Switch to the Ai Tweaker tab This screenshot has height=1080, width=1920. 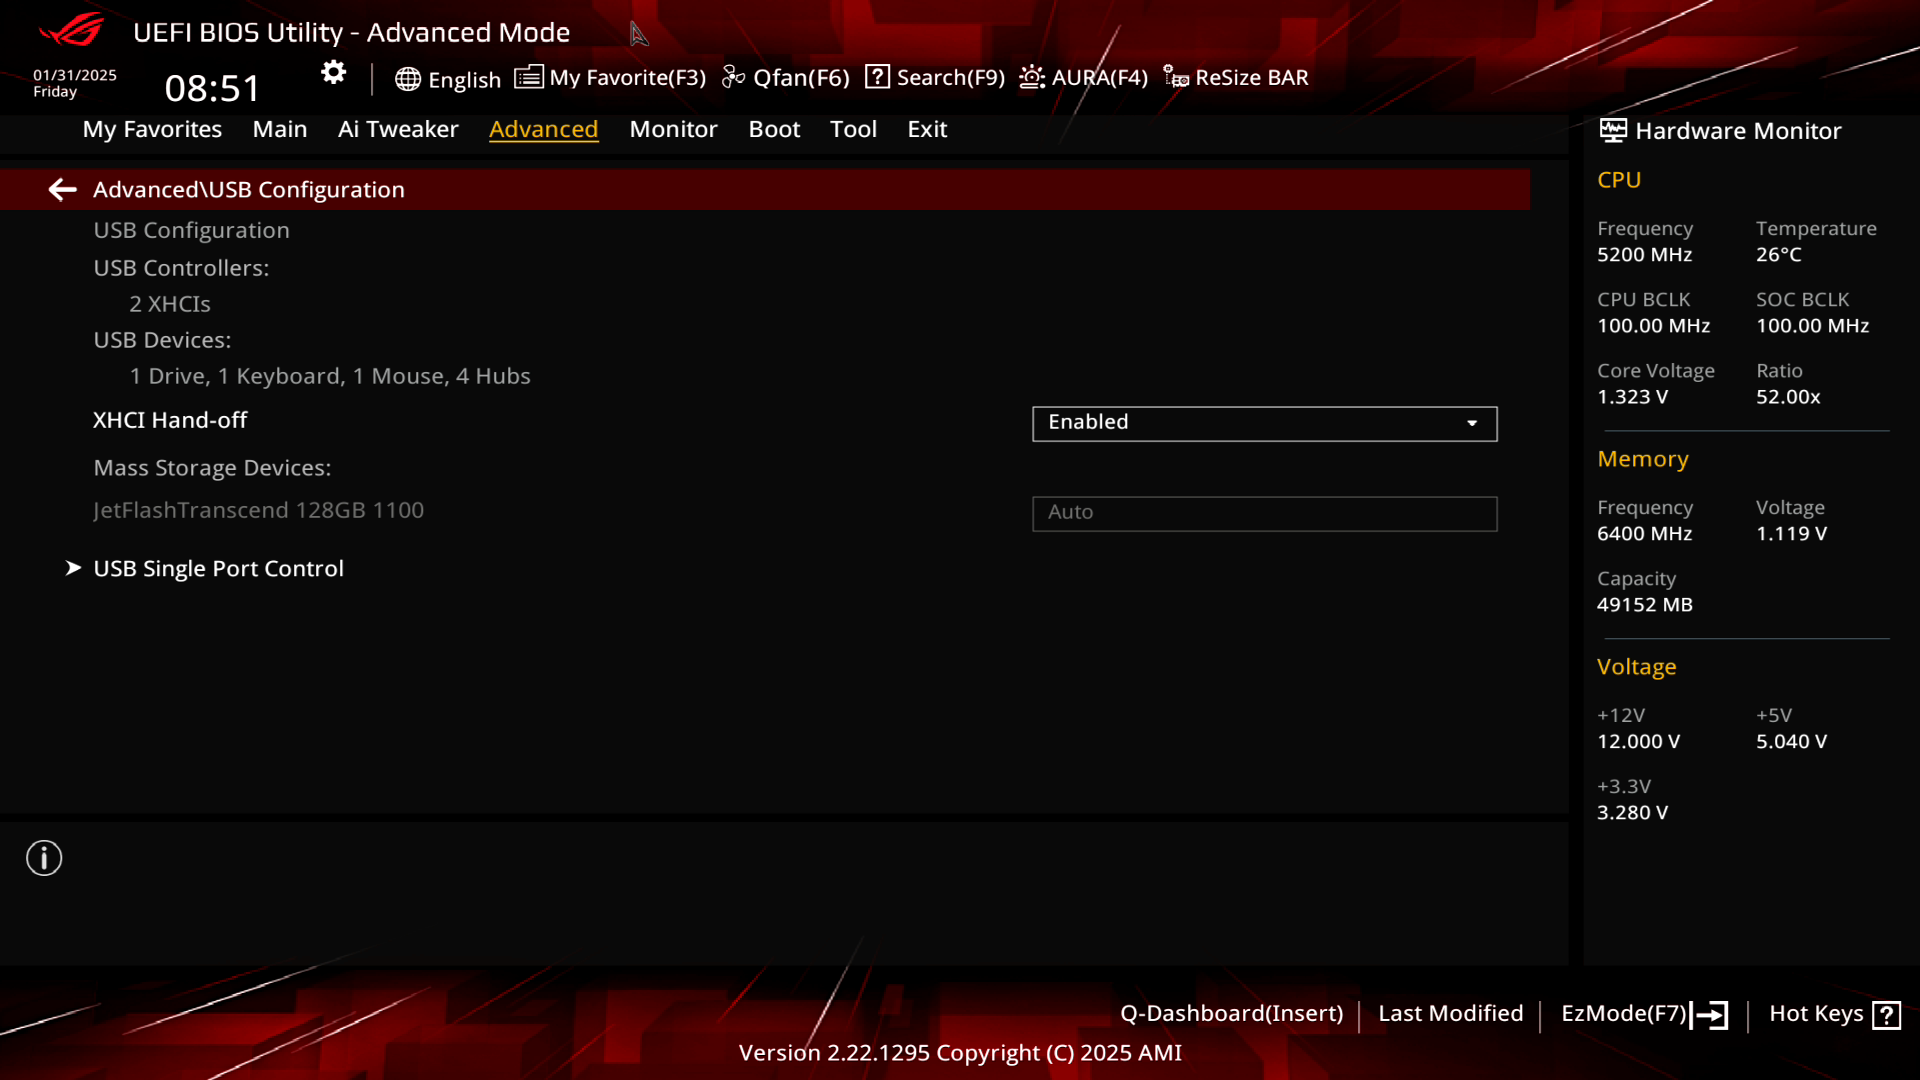click(x=398, y=129)
